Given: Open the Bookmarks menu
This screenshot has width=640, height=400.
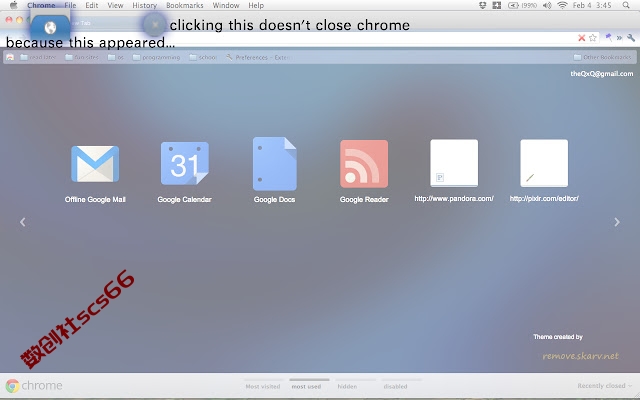Looking at the screenshot, I should pyautogui.click(x=184, y=5).
